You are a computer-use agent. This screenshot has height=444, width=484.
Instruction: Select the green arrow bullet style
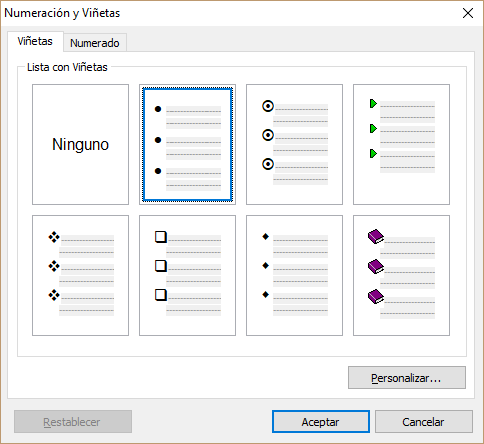401,144
